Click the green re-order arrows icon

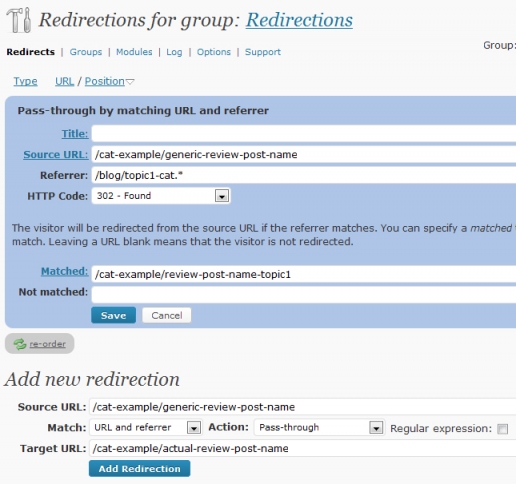click(20, 344)
